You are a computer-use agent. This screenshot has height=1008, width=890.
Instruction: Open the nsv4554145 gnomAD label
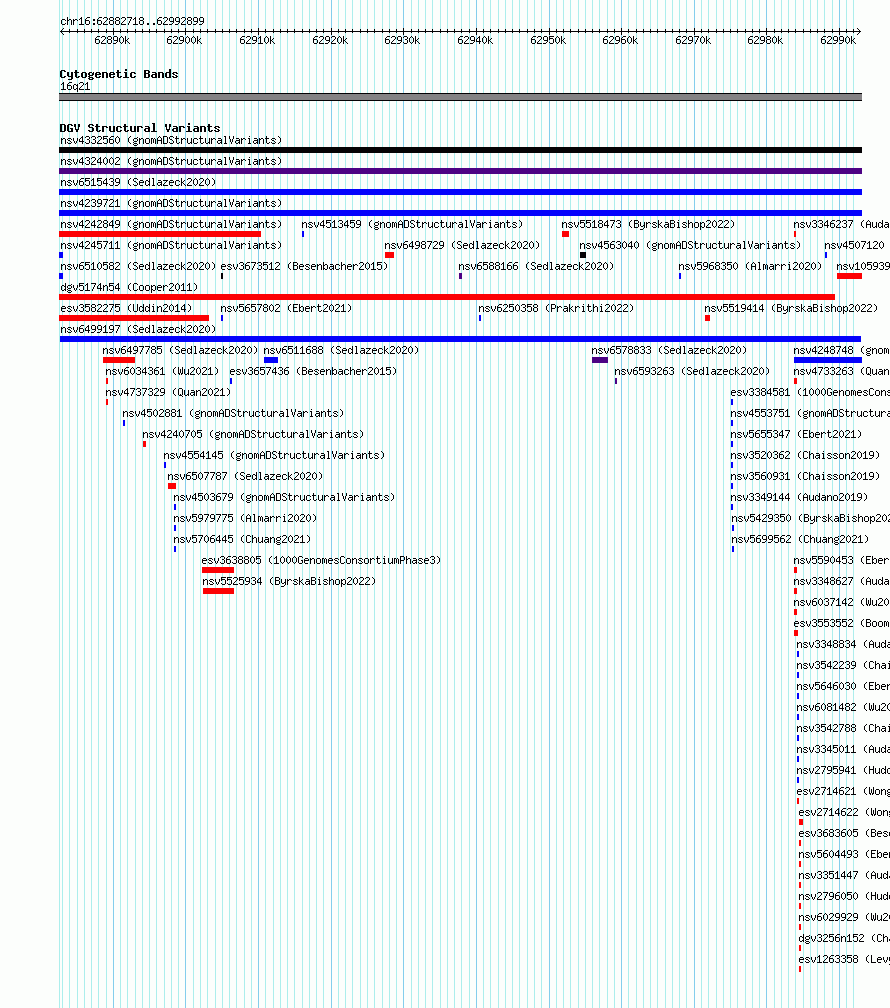pos(274,455)
